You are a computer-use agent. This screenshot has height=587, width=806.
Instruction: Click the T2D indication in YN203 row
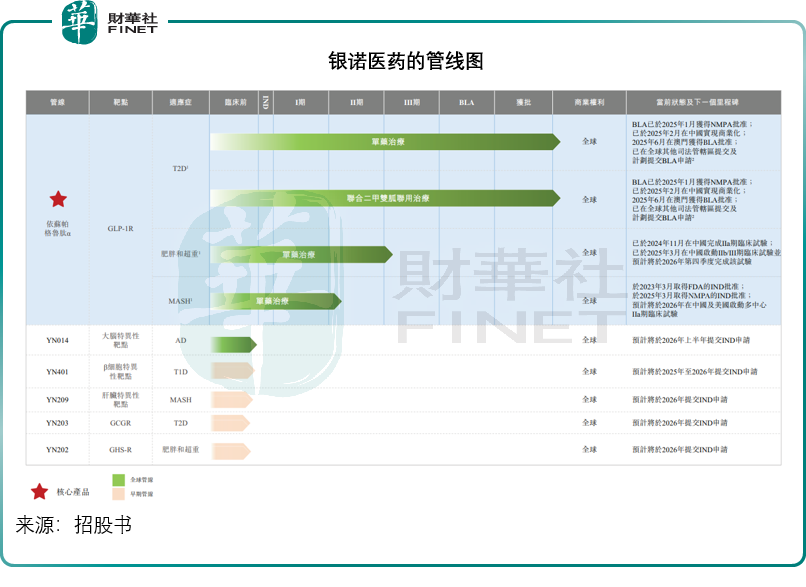(x=181, y=423)
